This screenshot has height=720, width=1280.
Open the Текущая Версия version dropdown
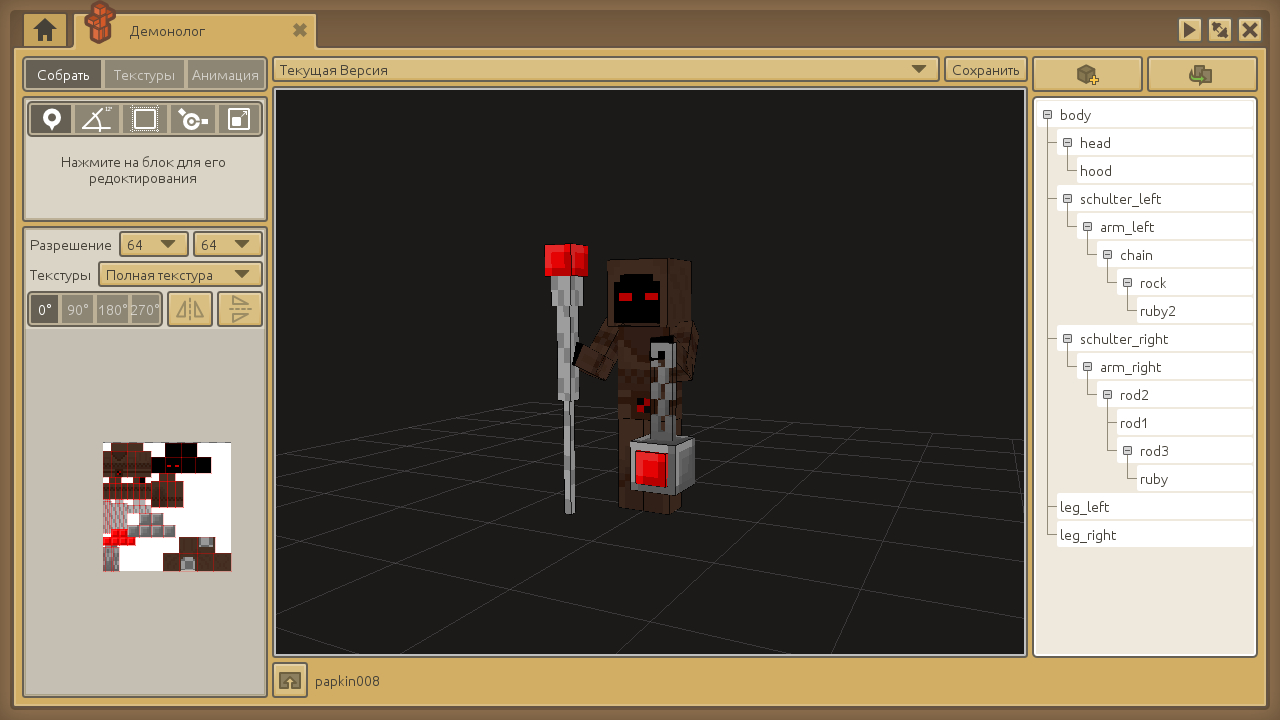click(x=606, y=70)
